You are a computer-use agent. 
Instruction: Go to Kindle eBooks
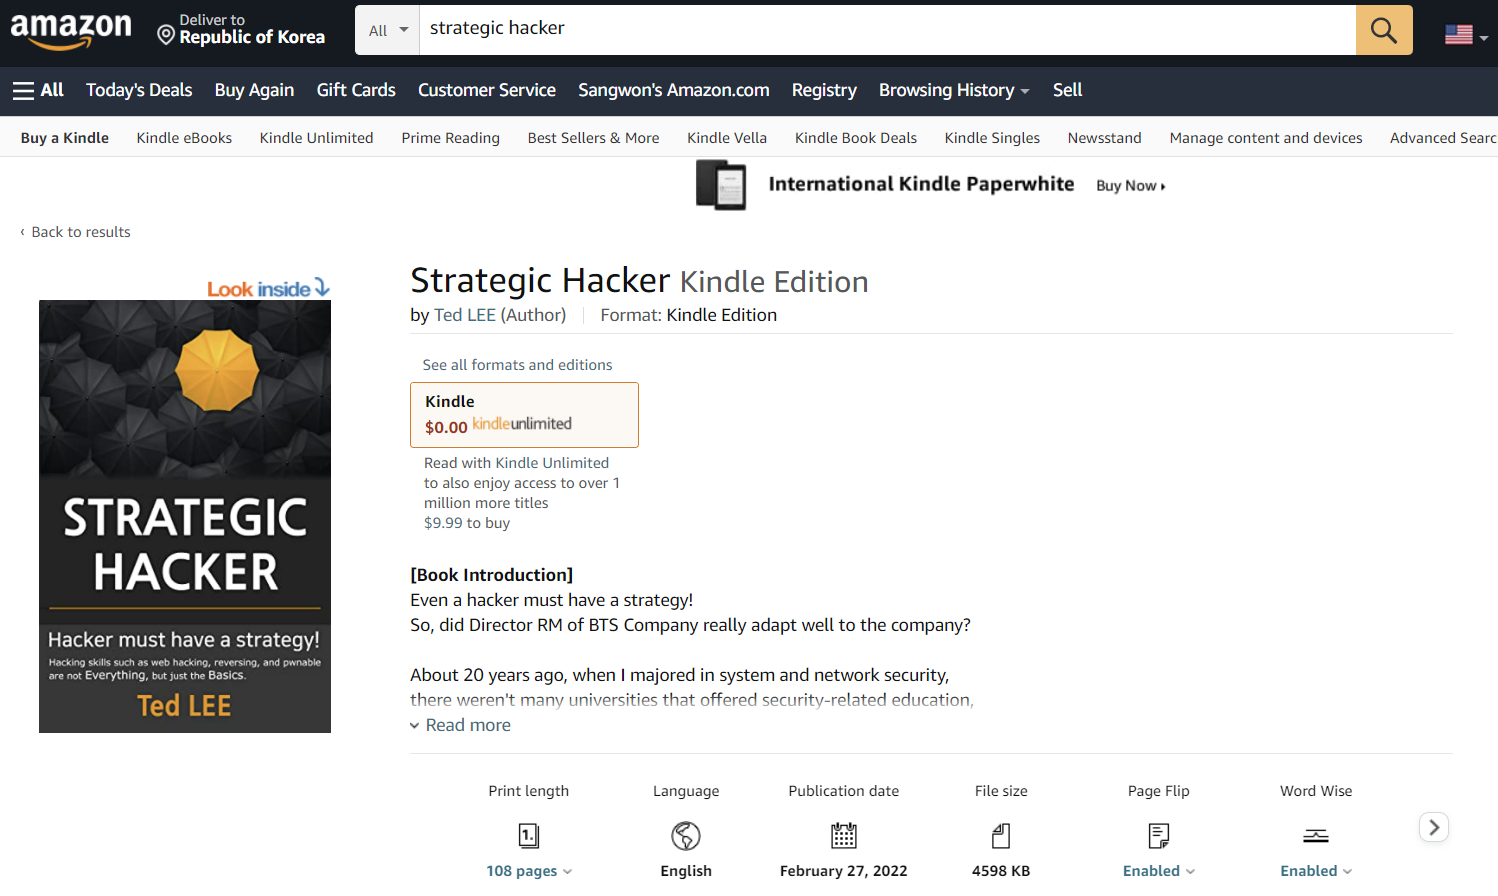184,138
